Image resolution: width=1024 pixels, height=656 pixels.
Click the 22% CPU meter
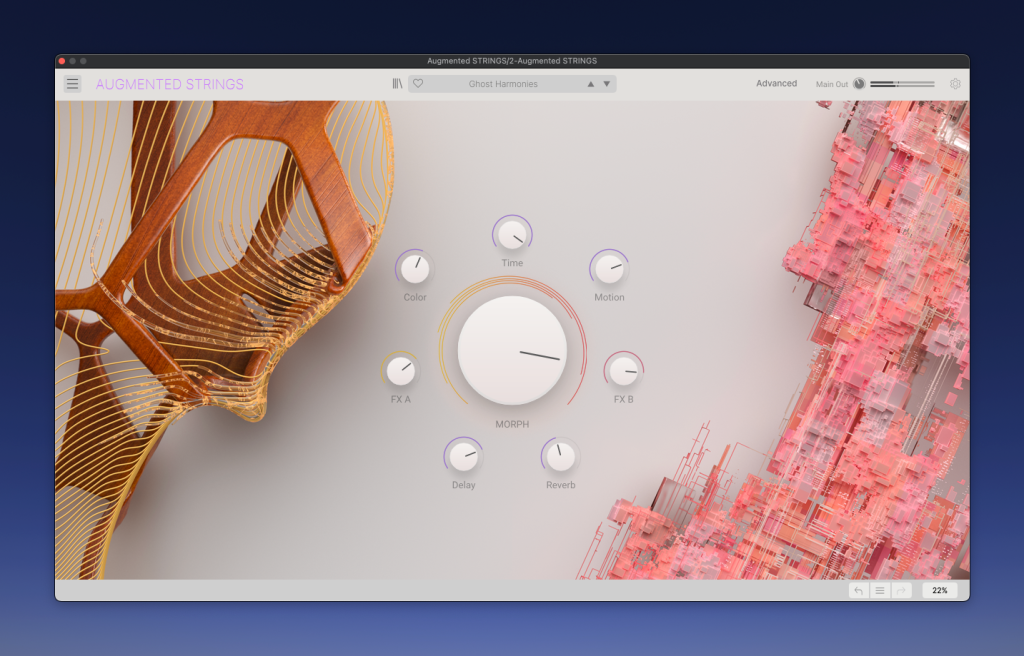[x=940, y=591]
